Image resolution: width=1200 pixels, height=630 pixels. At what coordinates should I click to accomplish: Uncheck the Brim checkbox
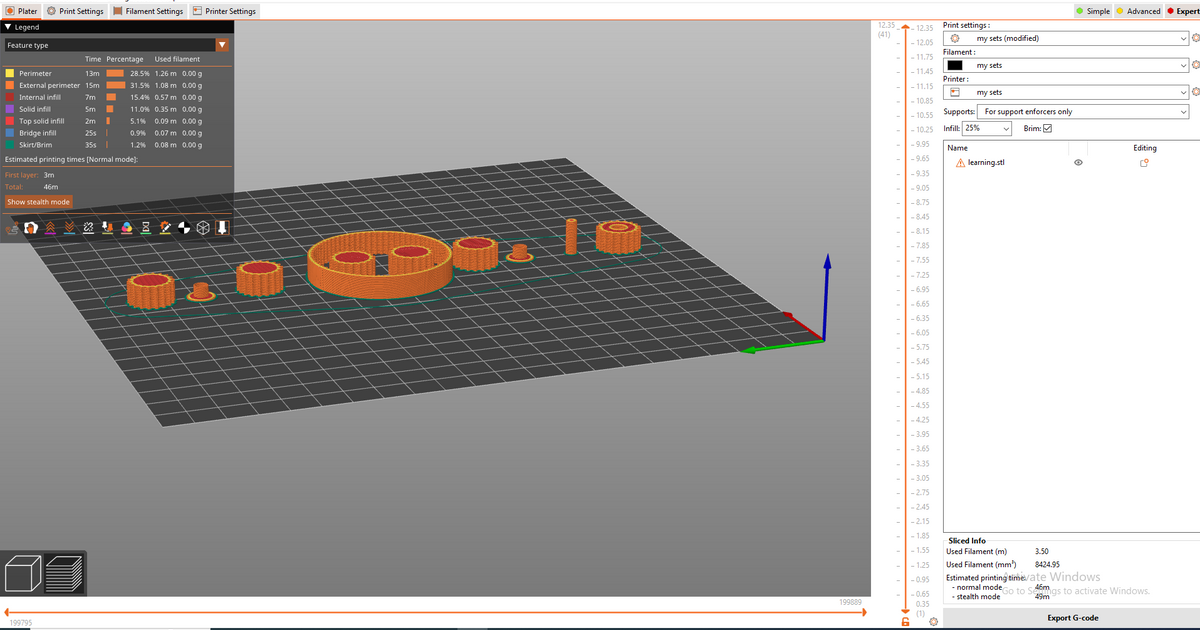click(1047, 128)
